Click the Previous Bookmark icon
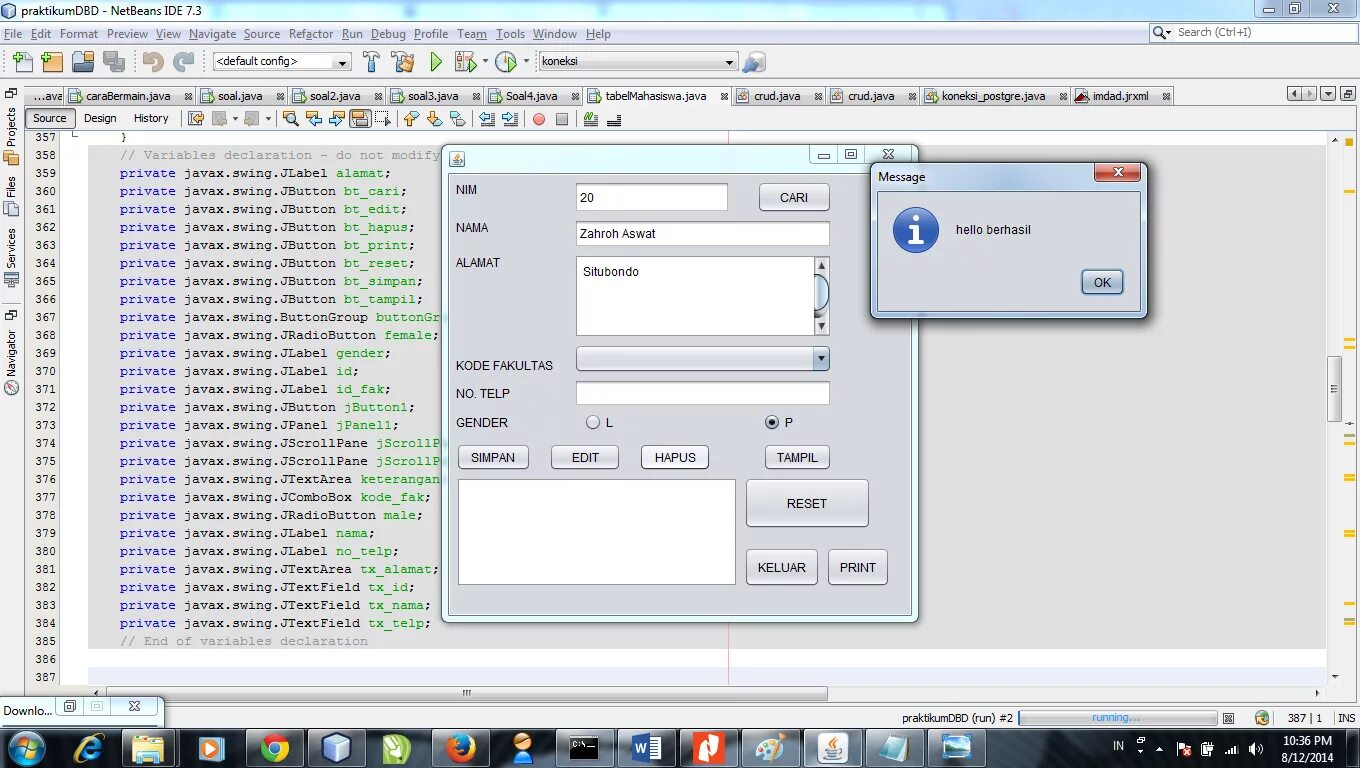This screenshot has width=1360, height=768. (x=411, y=118)
